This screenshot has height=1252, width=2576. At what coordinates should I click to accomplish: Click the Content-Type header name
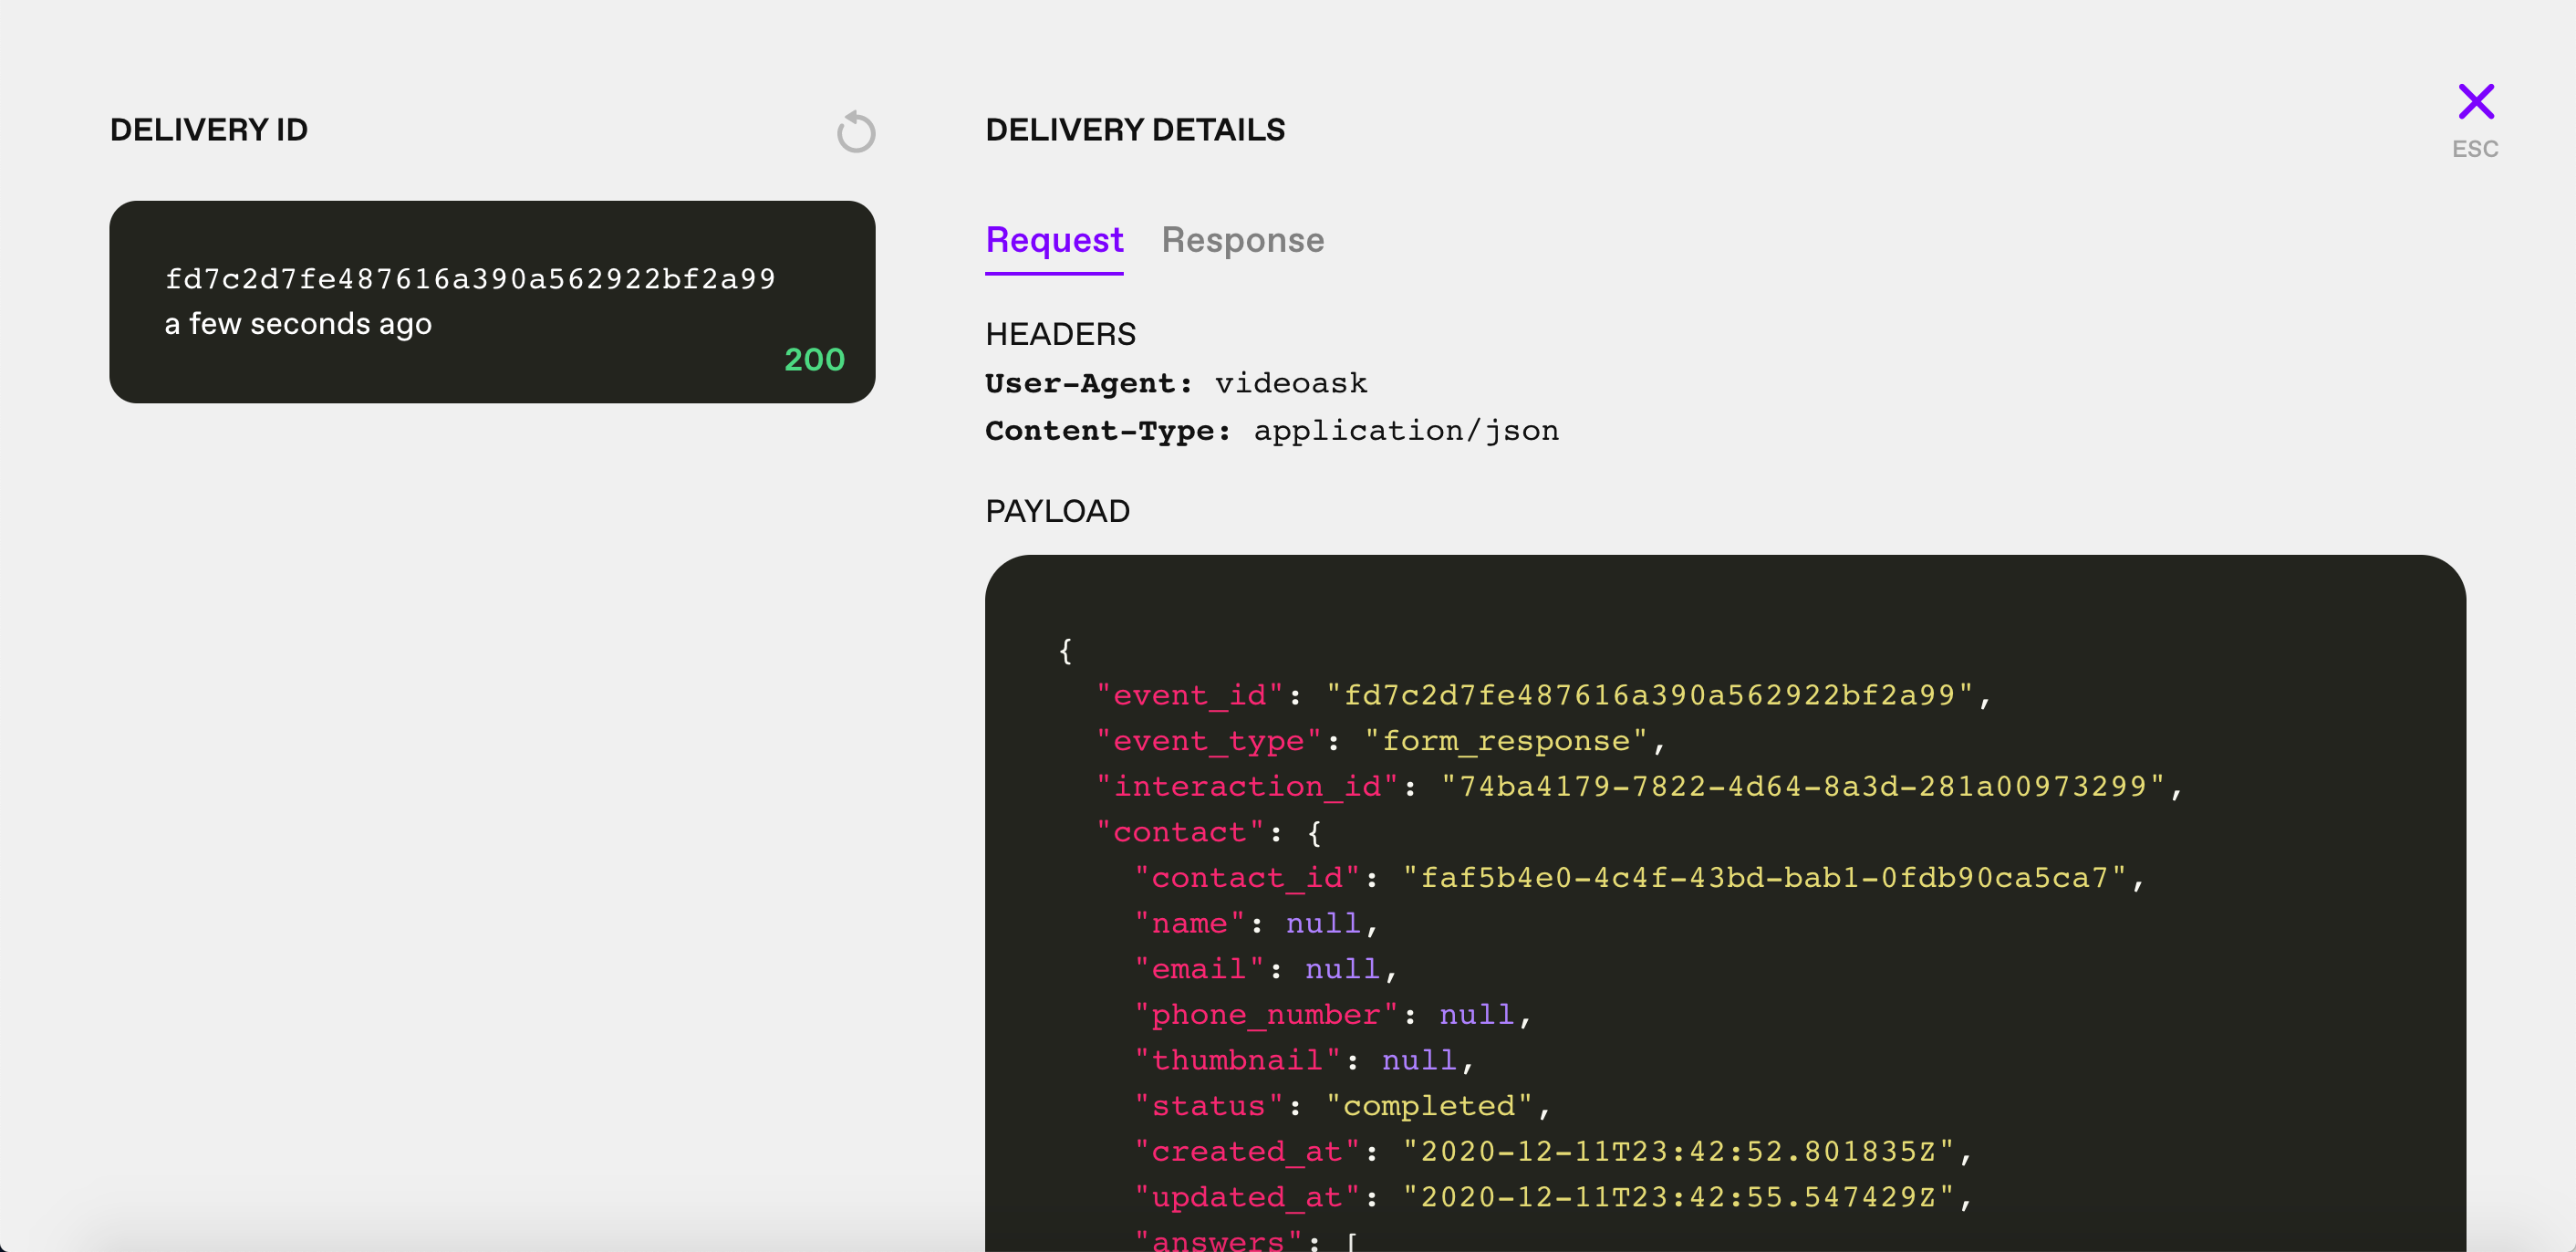coord(1108,430)
